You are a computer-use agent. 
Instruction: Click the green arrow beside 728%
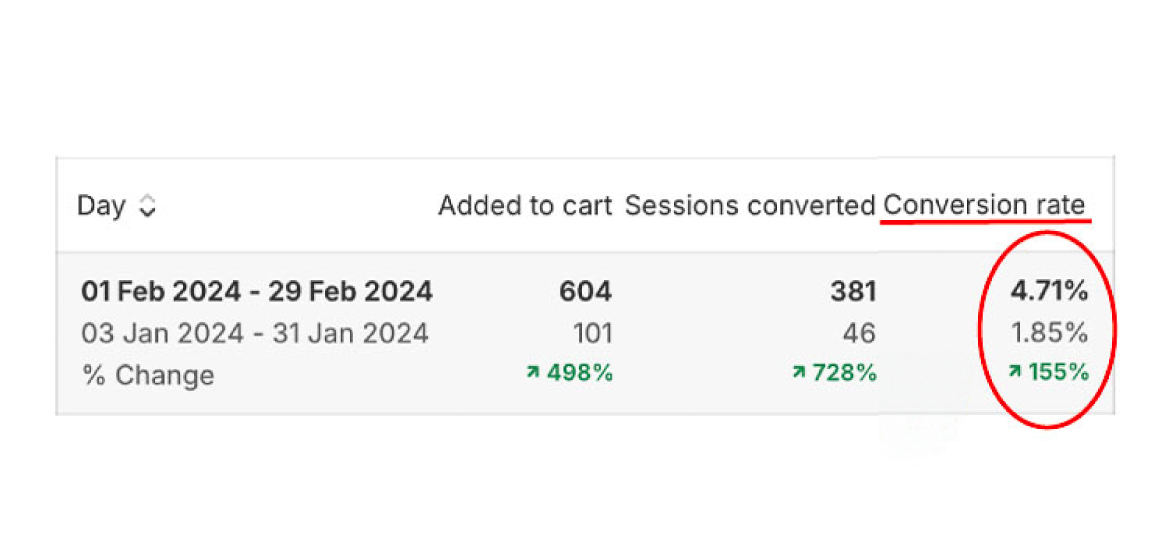[x=798, y=373]
